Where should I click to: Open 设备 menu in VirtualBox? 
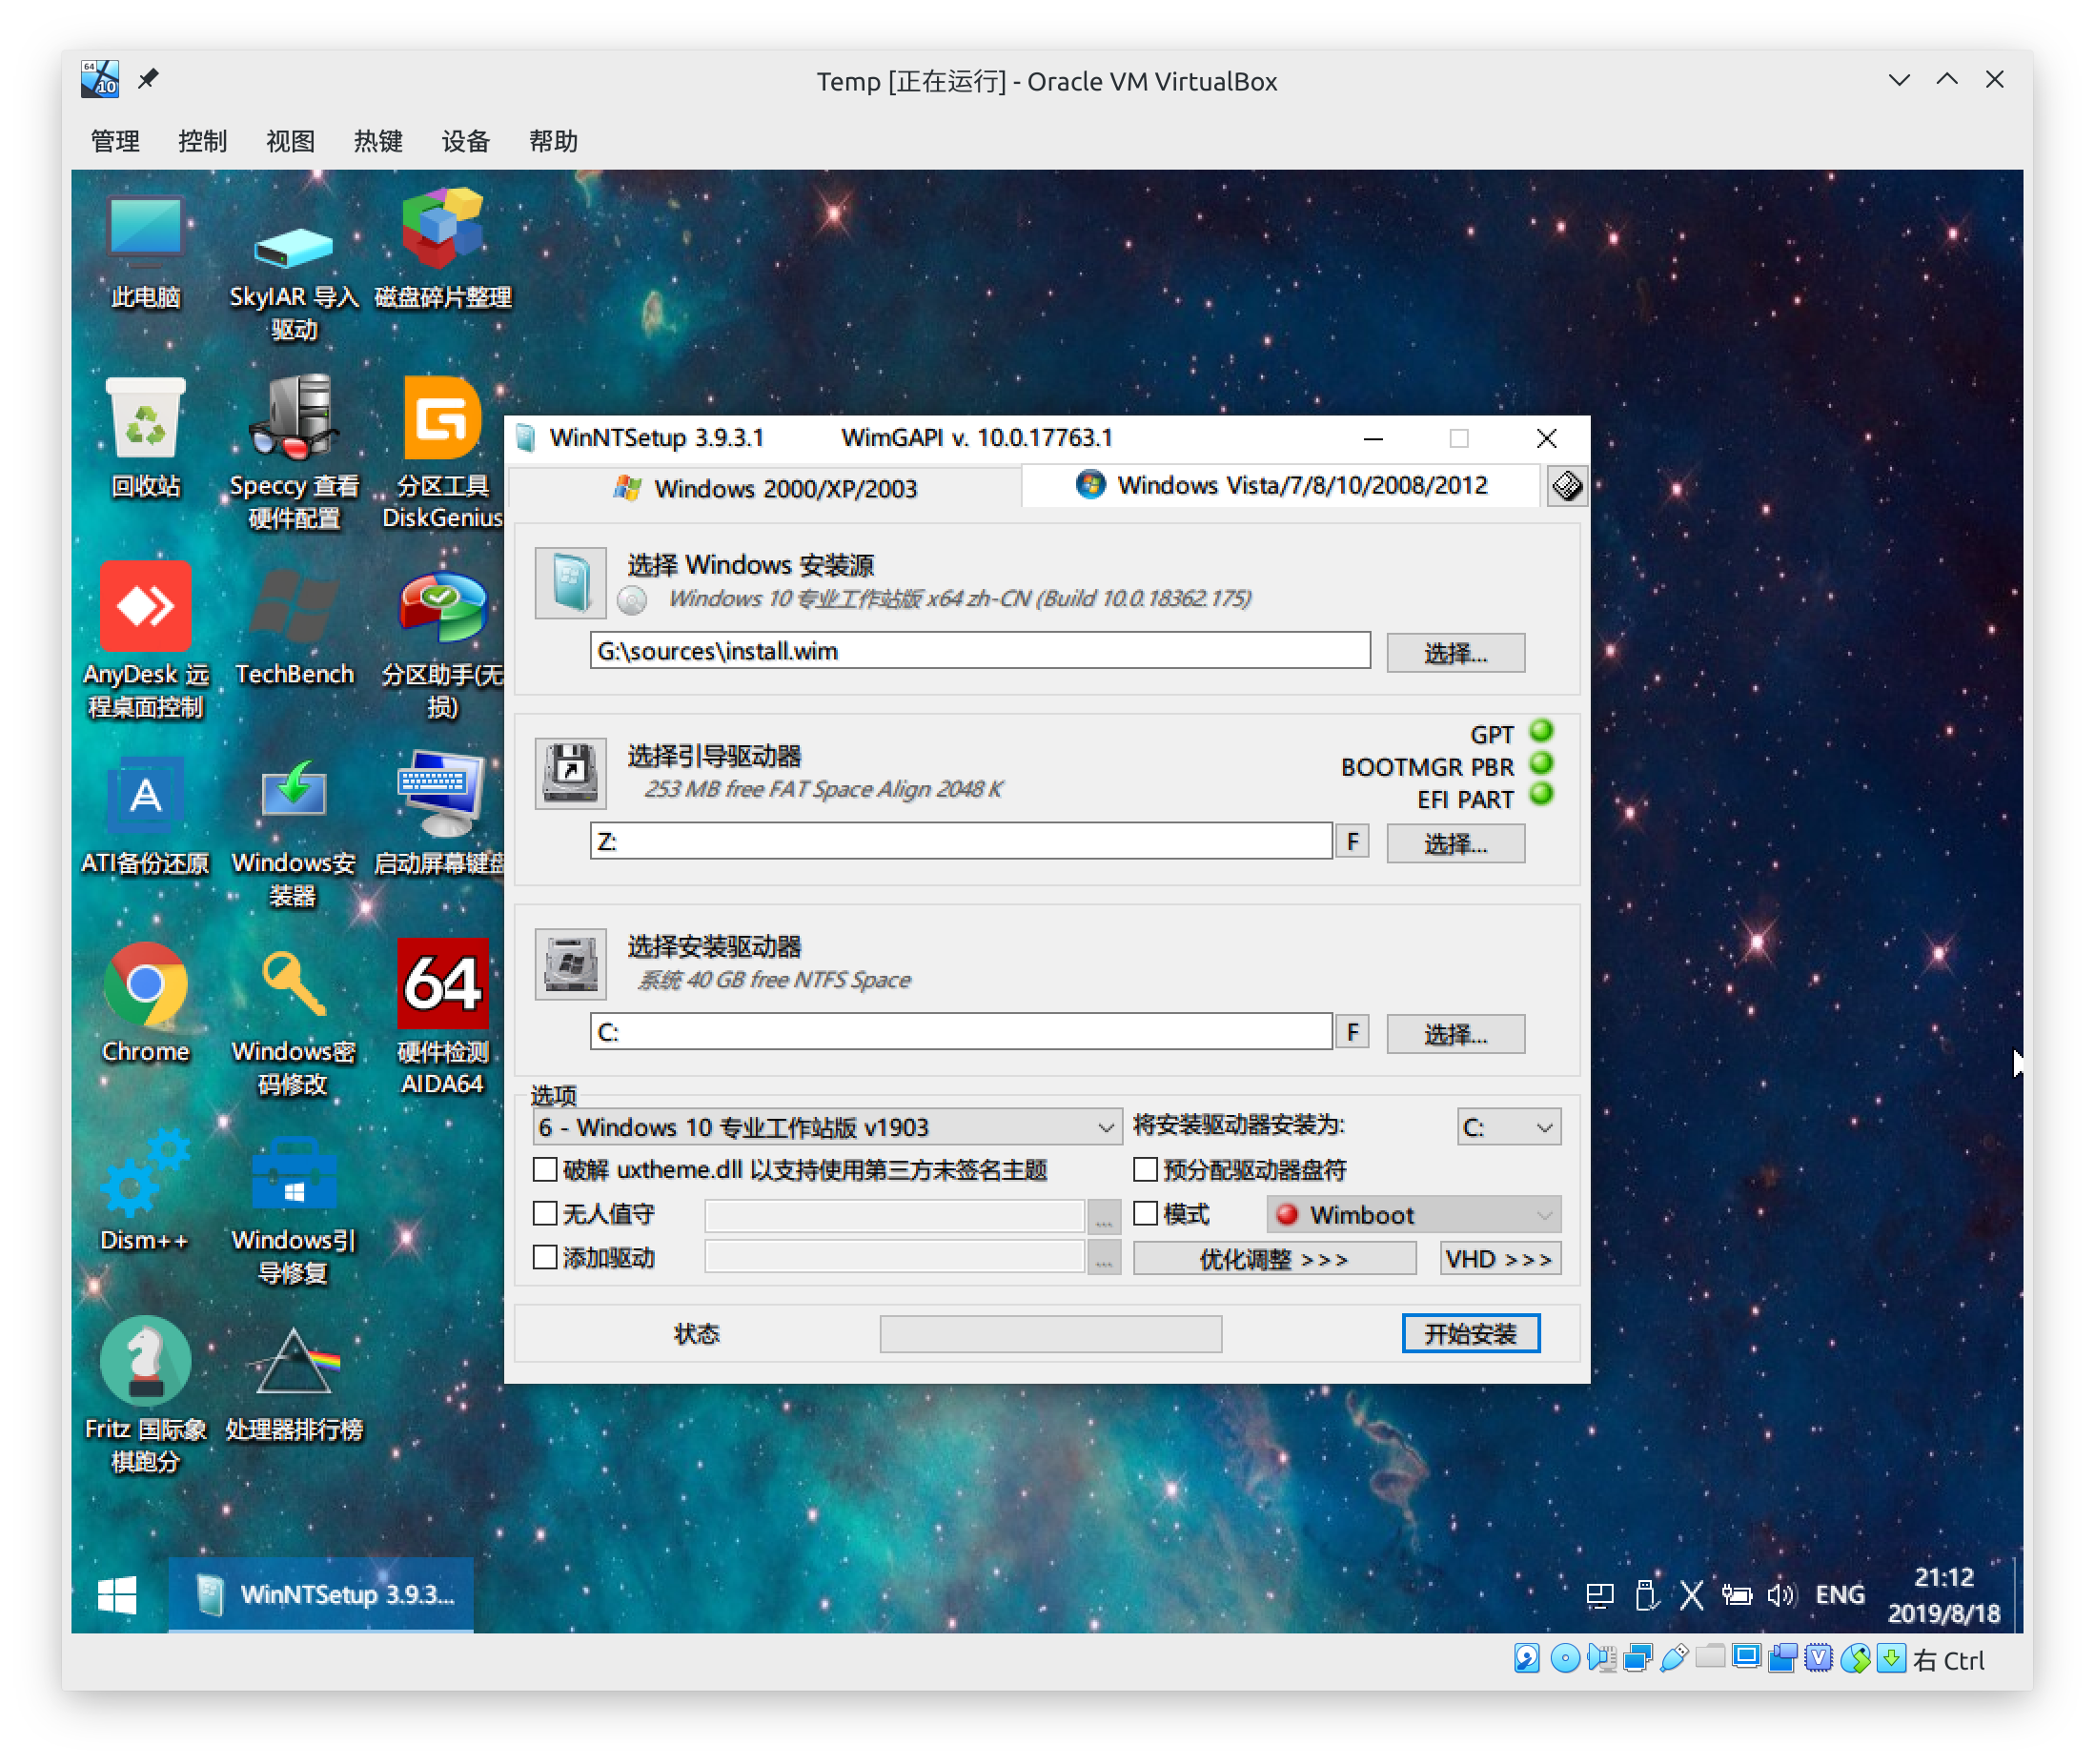tap(466, 141)
